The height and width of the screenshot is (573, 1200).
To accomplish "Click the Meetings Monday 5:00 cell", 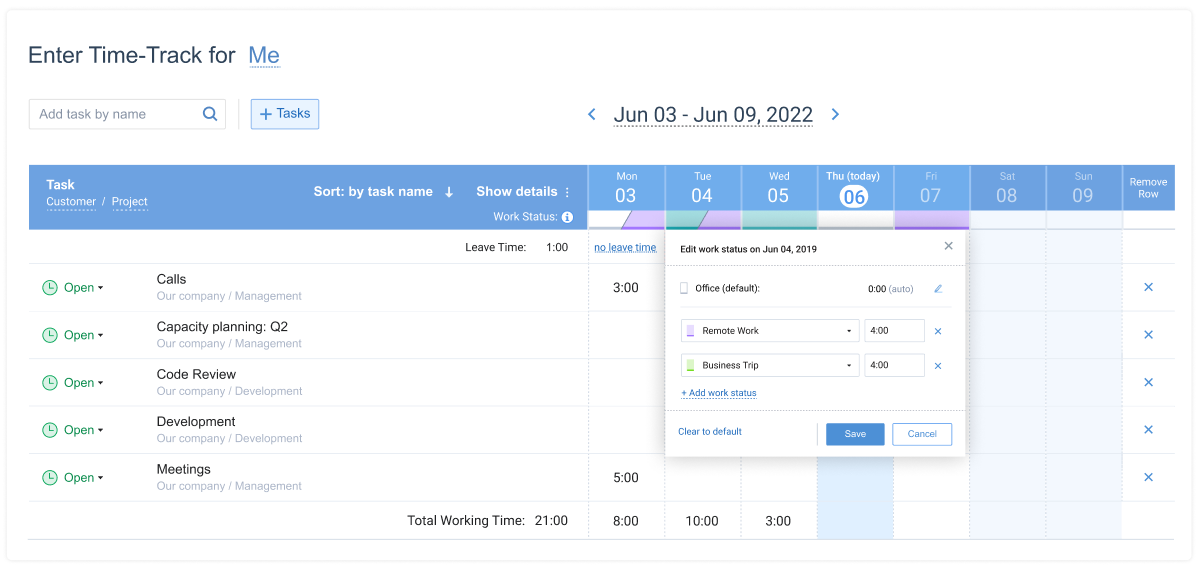I will (x=626, y=478).
